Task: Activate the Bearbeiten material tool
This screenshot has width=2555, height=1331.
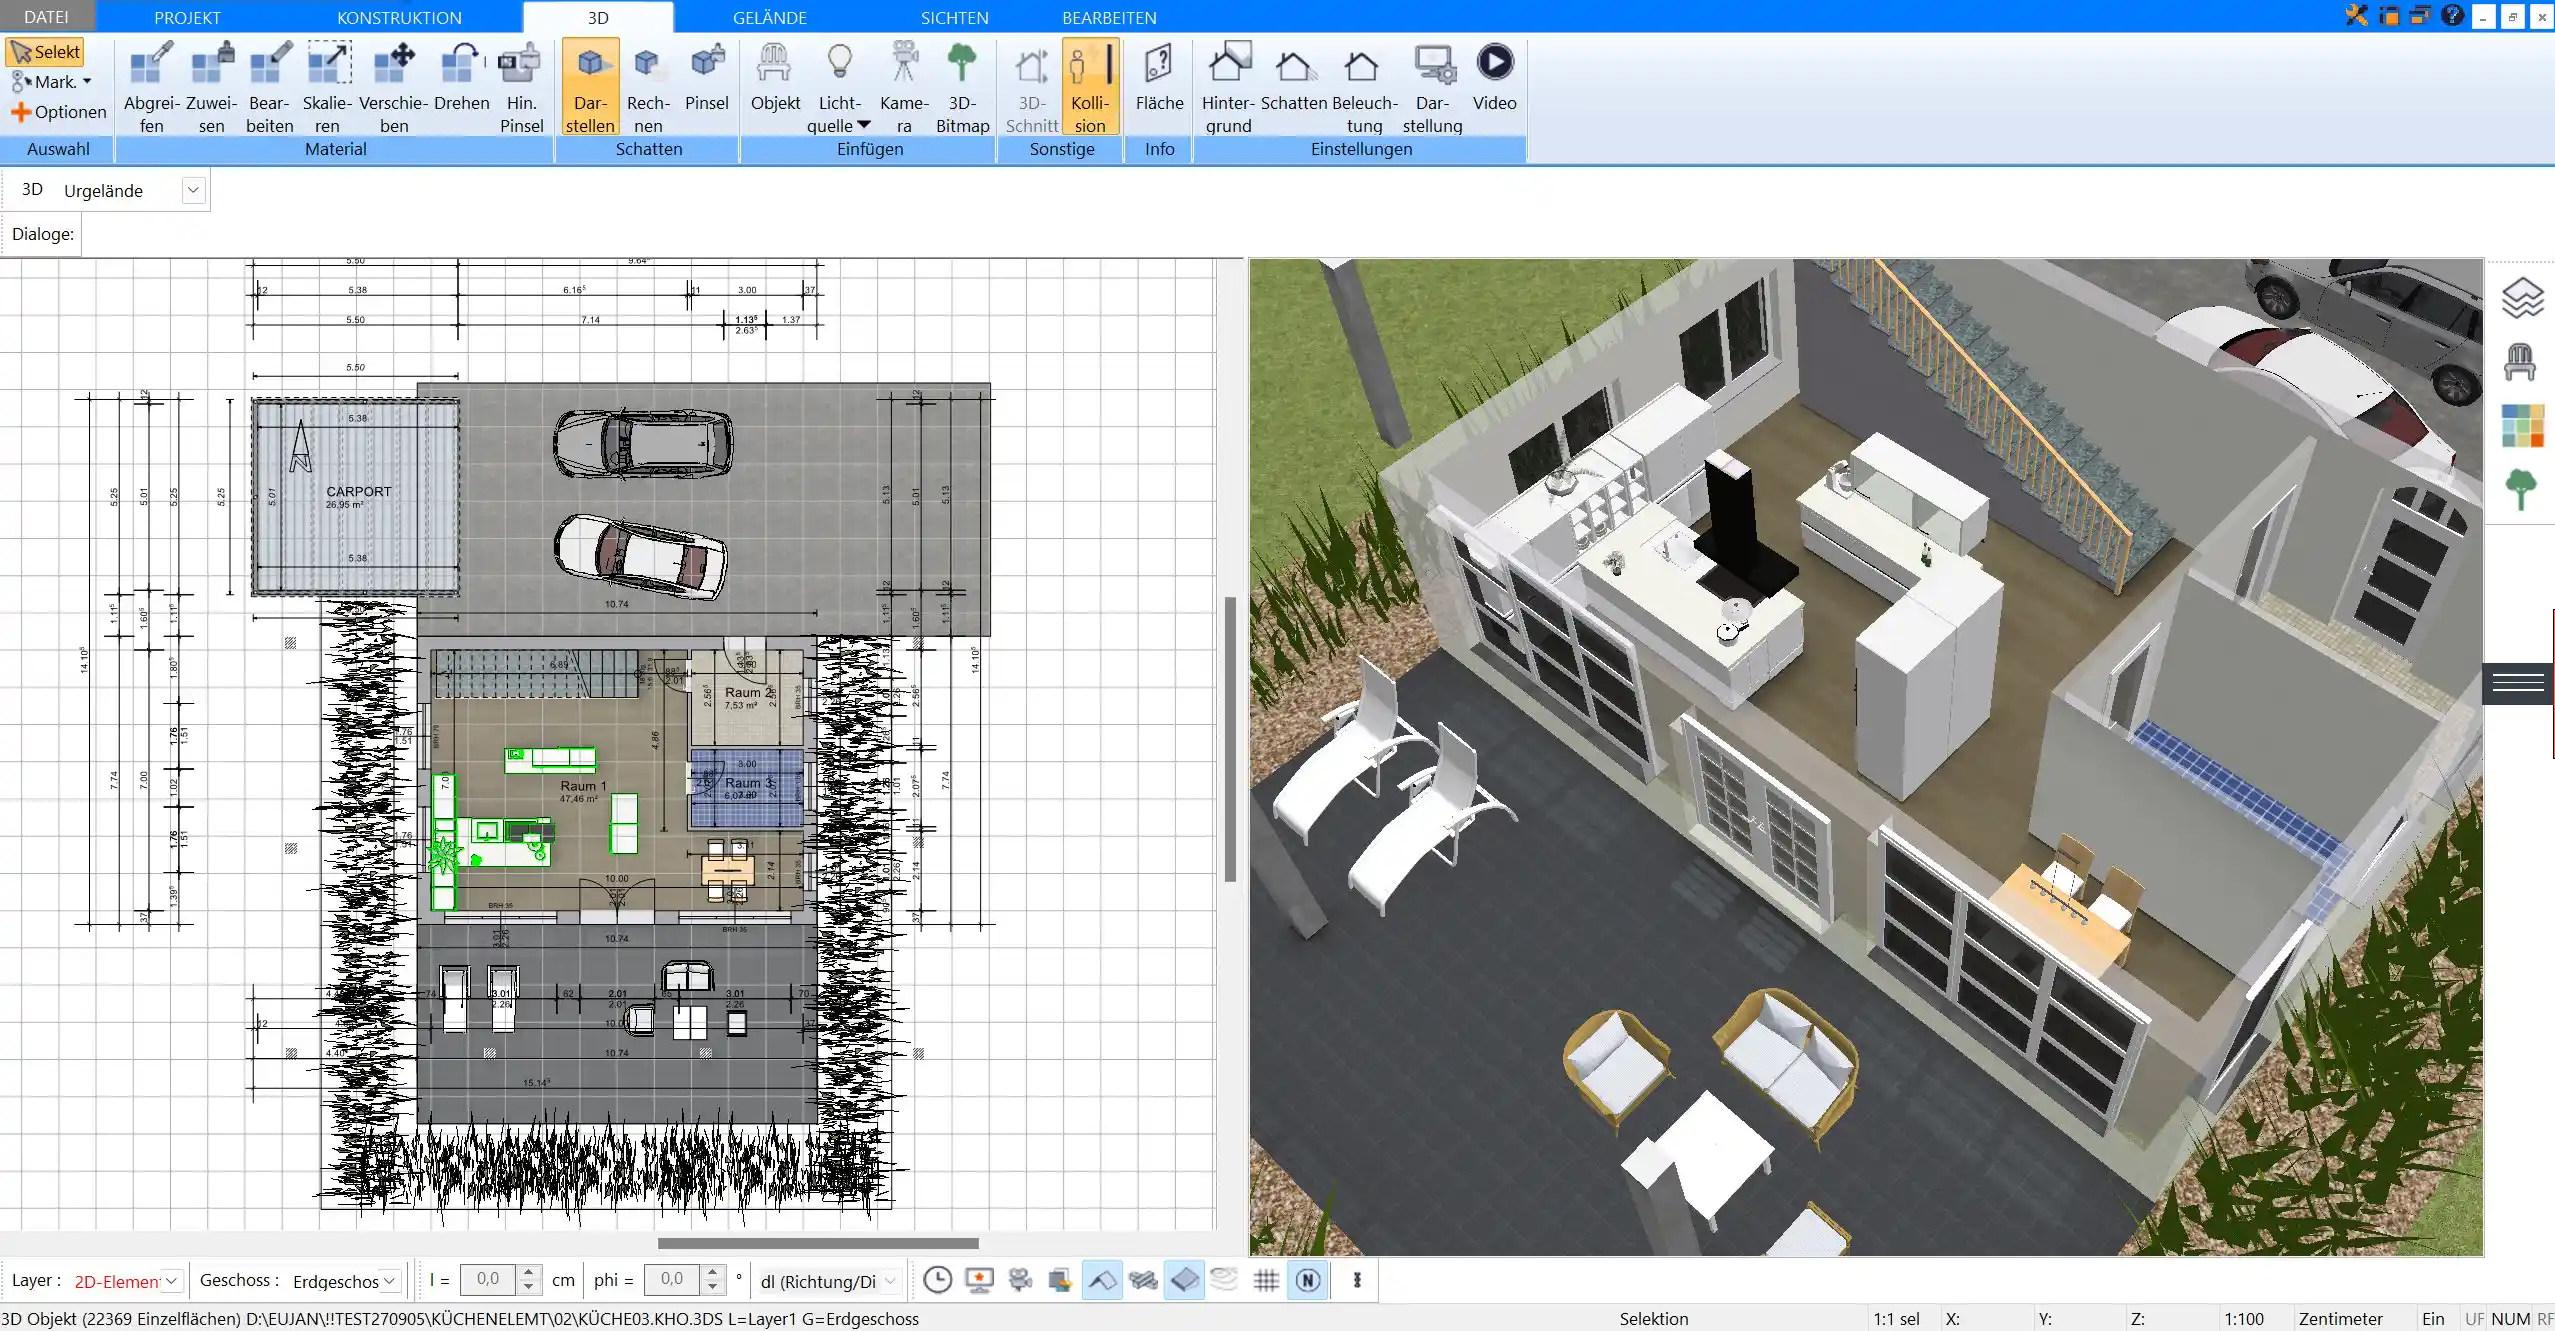Action: 270,87
